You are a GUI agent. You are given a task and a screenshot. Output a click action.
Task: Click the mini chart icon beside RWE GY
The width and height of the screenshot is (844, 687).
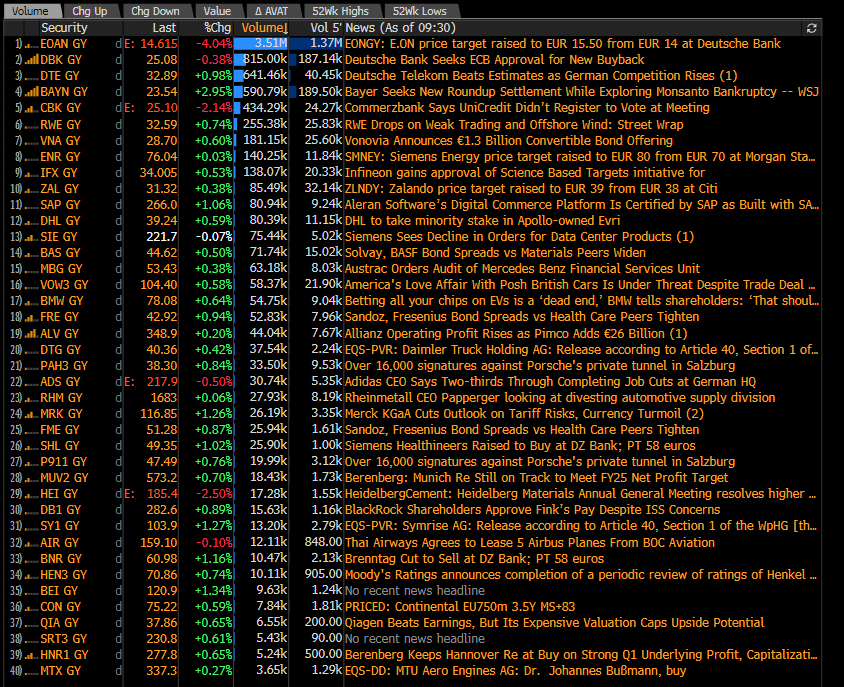(x=32, y=125)
